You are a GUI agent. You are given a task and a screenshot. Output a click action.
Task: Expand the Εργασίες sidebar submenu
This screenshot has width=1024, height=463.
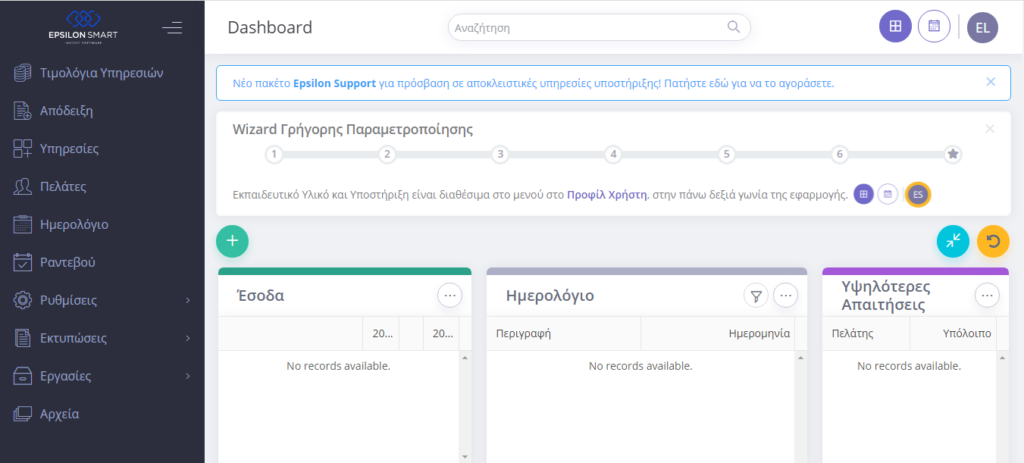click(x=188, y=377)
